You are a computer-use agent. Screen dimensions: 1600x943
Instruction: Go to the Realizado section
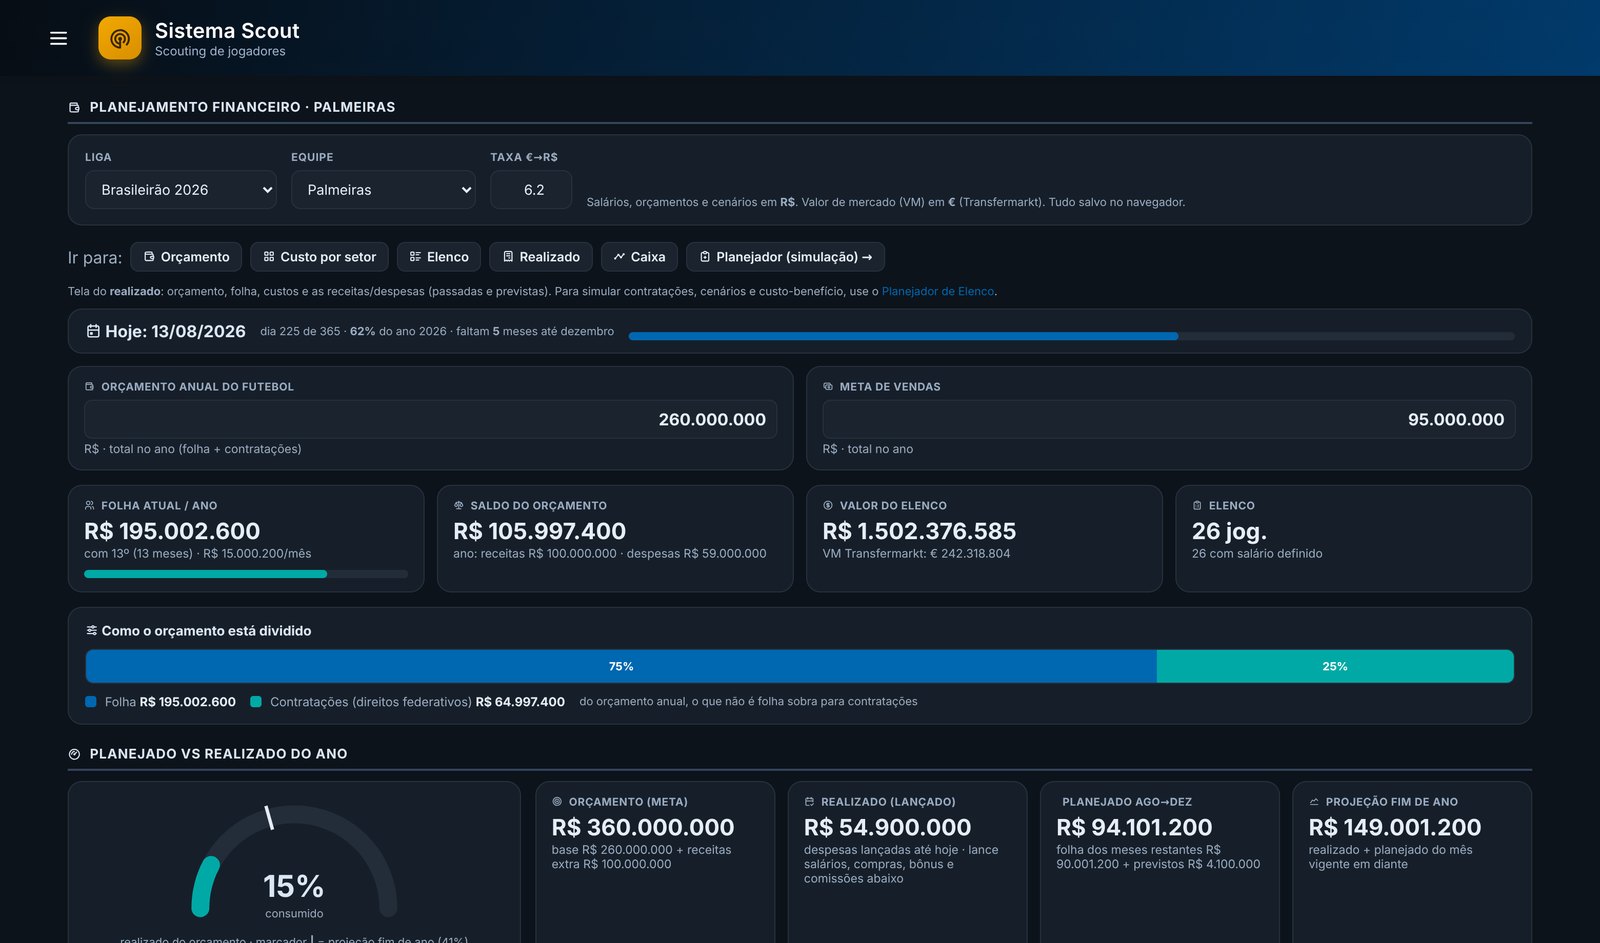[x=541, y=257]
